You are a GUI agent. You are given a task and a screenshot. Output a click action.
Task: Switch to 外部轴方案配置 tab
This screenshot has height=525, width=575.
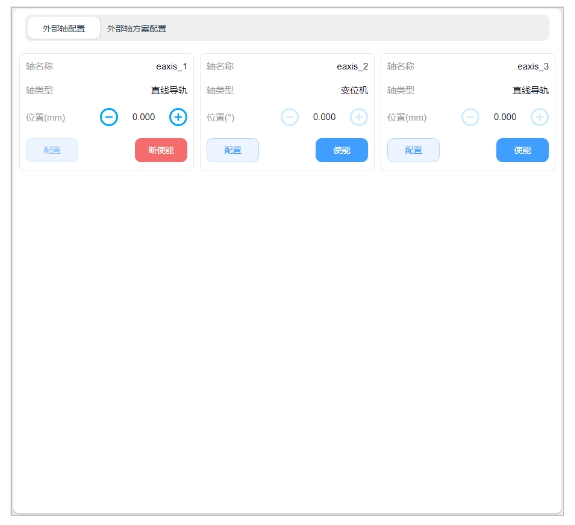[x=136, y=28]
